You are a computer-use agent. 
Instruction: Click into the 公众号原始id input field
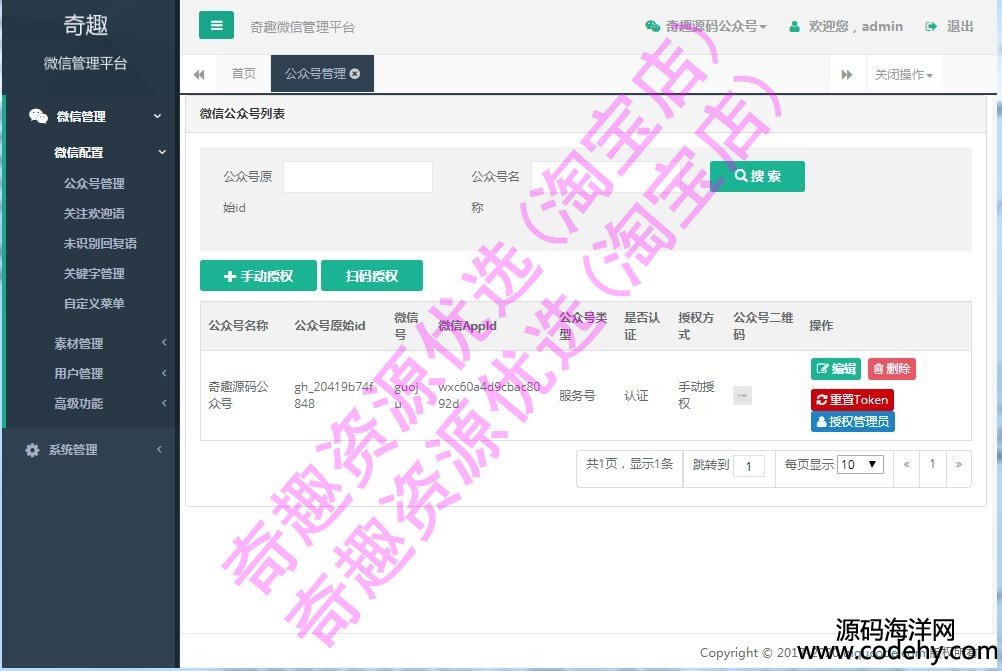tap(358, 176)
